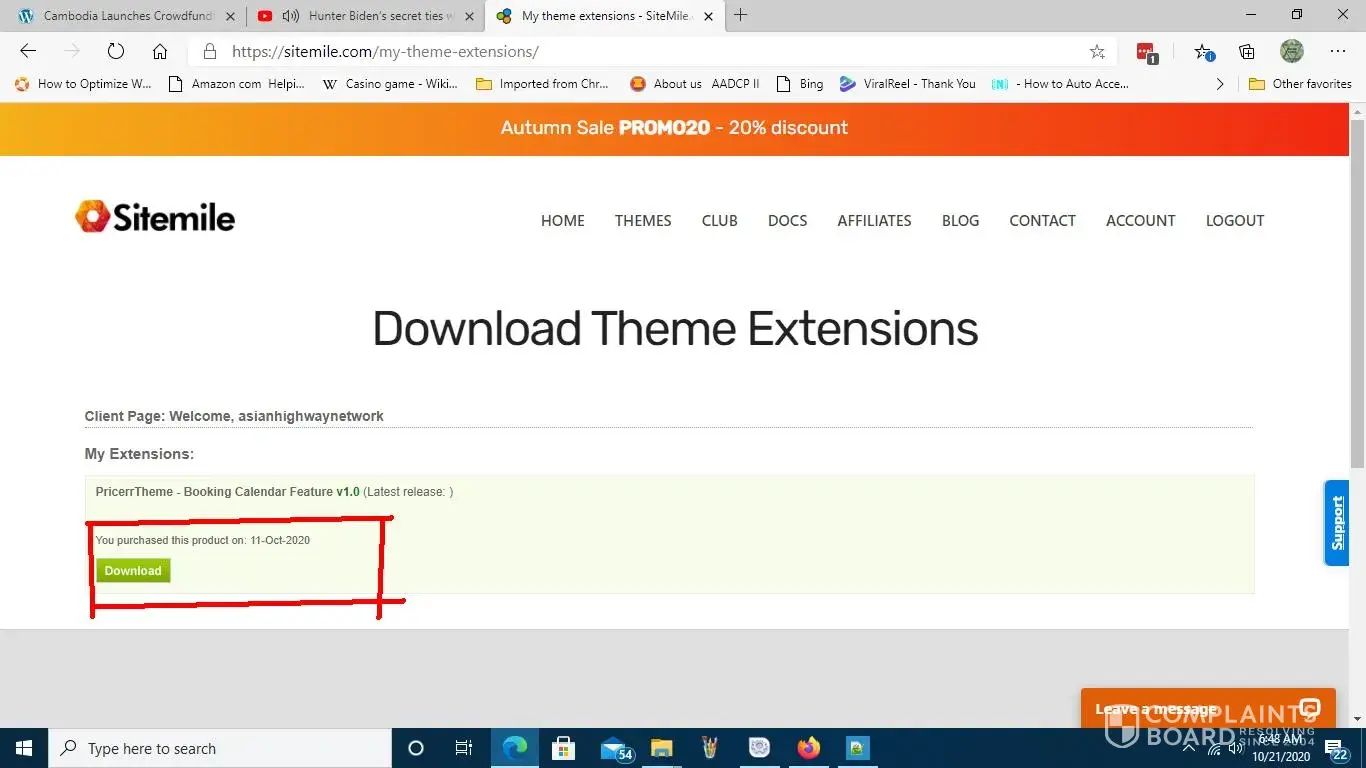The width and height of the screenshot is (1366, 768).
Task: Click the Sitemile logo
Action: (x=155, y=217)
